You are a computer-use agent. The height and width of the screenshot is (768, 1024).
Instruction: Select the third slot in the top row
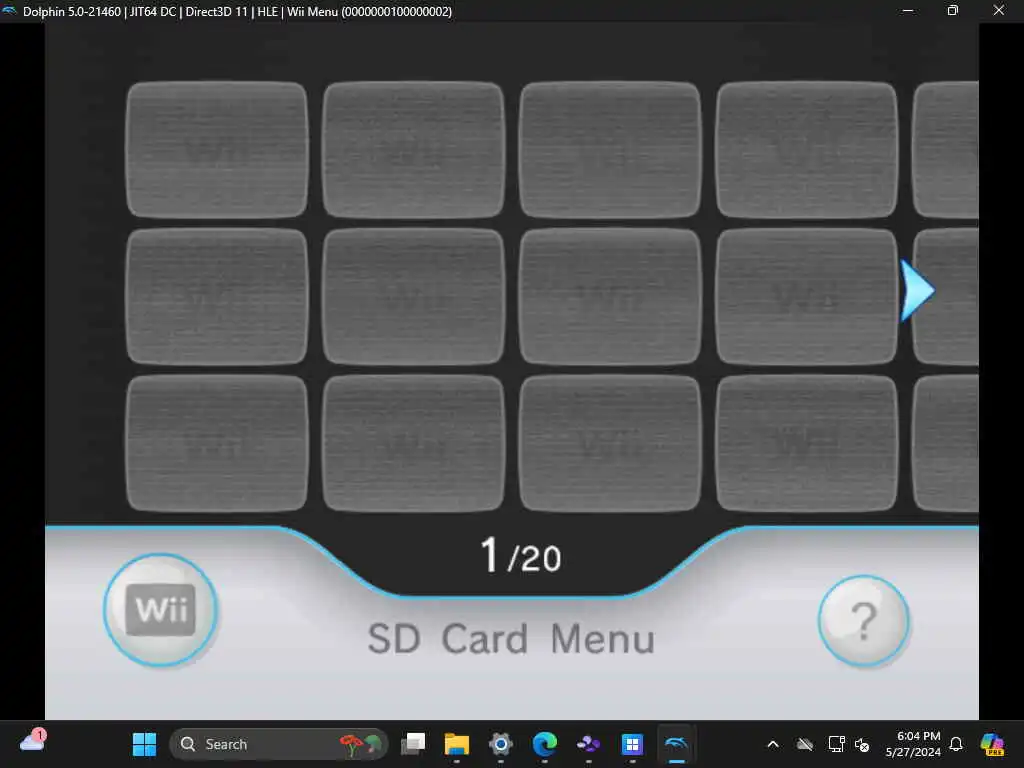610,150
